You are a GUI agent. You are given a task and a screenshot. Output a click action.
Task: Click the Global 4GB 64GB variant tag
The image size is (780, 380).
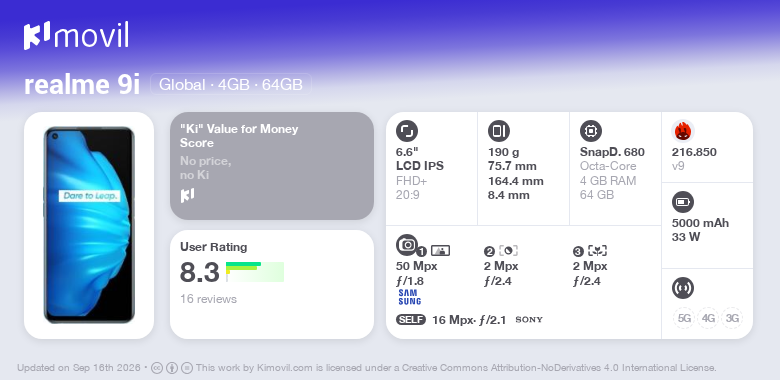[231, 85]
